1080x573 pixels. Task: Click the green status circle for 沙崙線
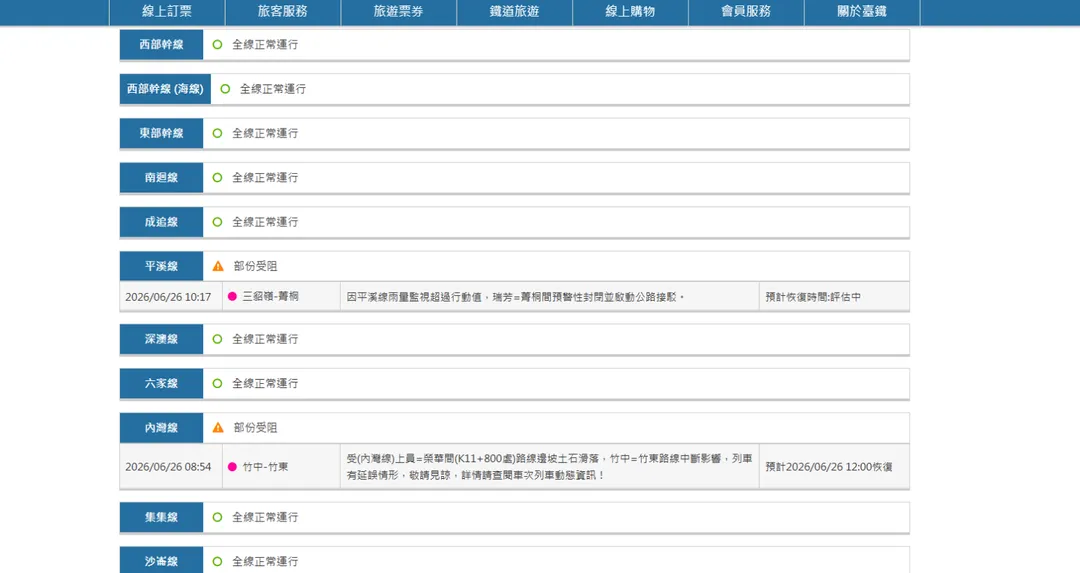pyautogui.click(x=218, y=562)
